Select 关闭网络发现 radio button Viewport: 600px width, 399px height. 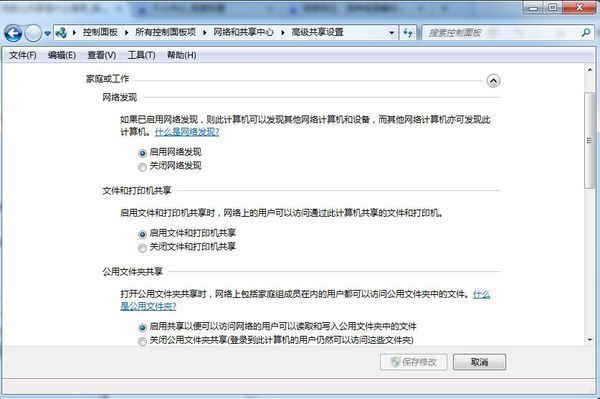click(x=142, y=167)
